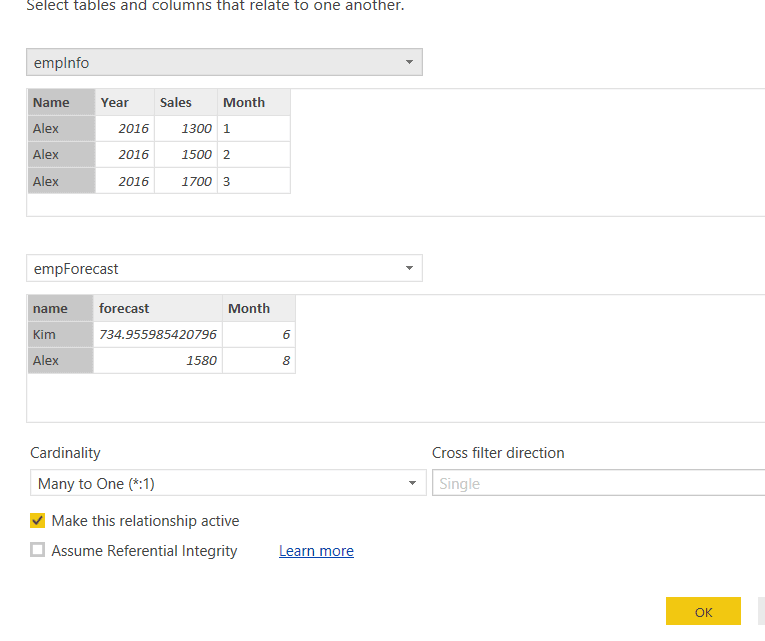Click the Cross filter direction Single field
This screenshot has height=641, width=765.
coord(599,483)
